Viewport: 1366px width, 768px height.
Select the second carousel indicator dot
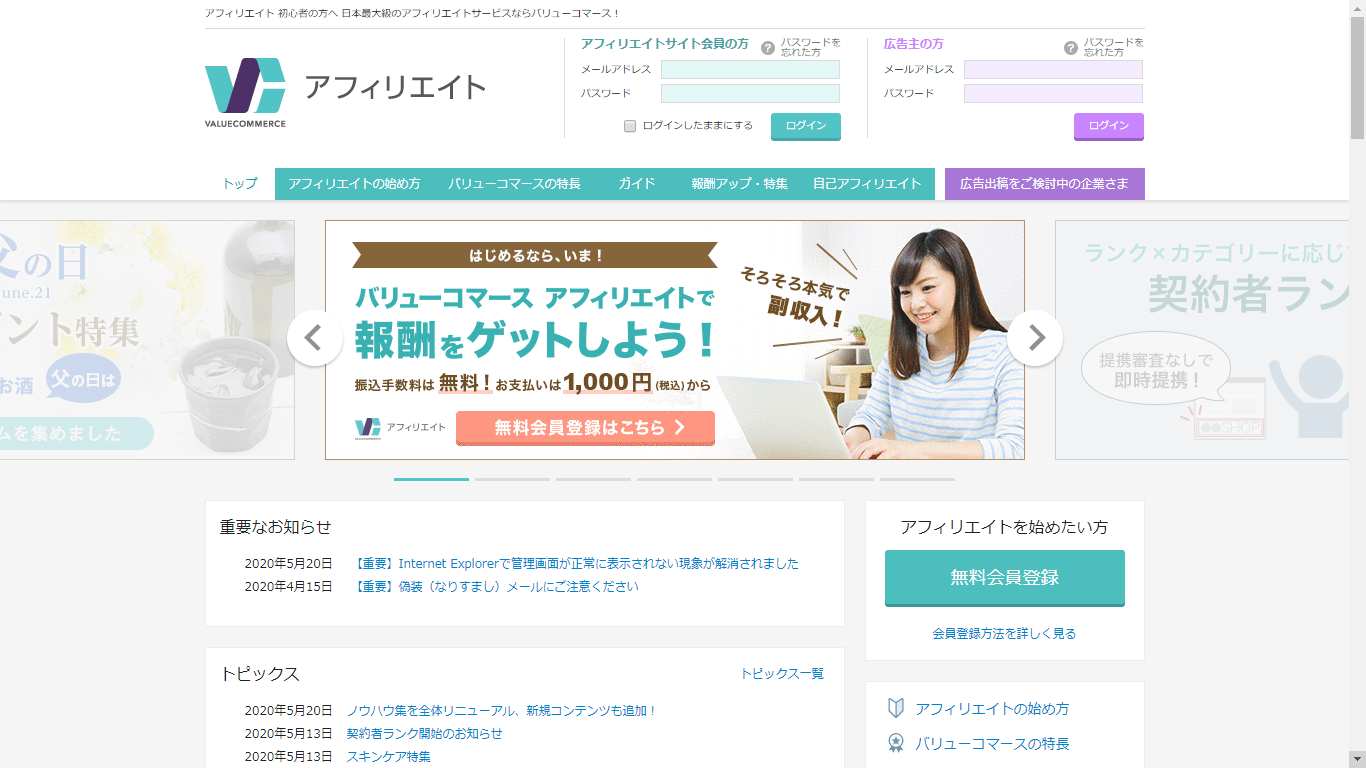point(512,479)
